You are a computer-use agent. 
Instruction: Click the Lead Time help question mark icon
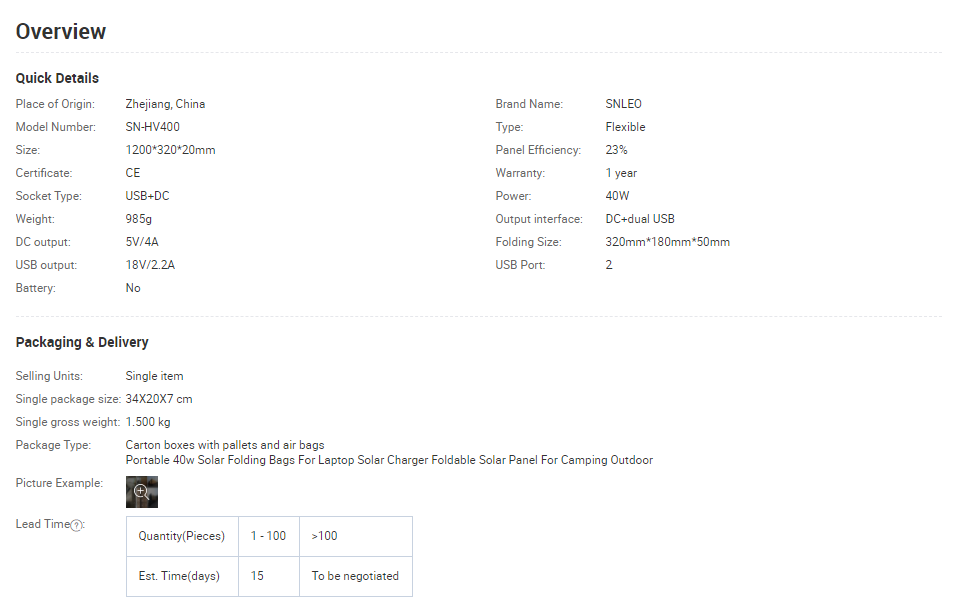point(77,525)
